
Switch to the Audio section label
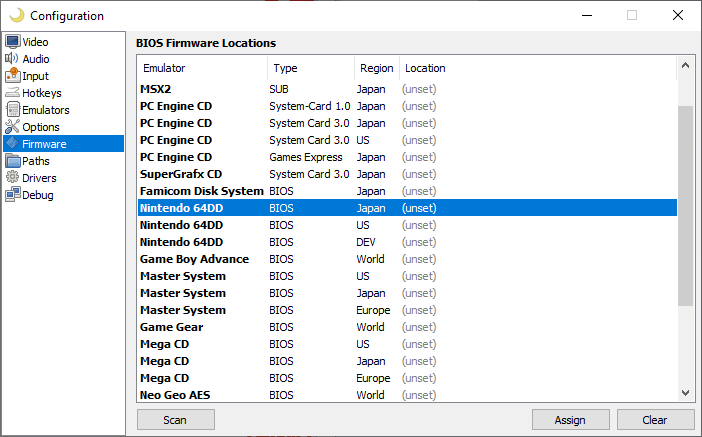click(36, 59)
